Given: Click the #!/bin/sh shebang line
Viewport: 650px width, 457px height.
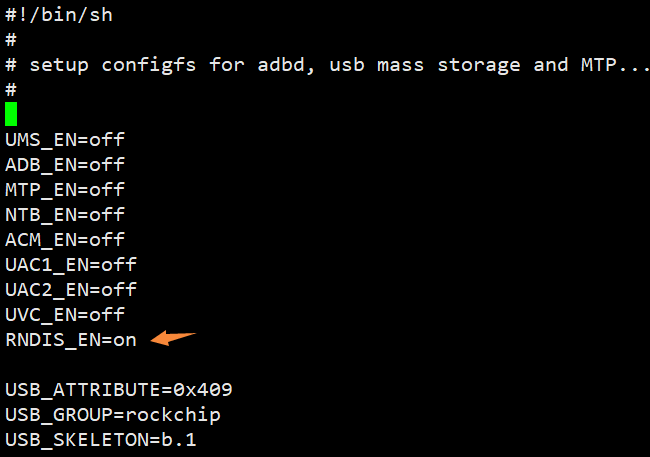Looking at the screenshot, I should pyautogui.click(x=59, y=15).
